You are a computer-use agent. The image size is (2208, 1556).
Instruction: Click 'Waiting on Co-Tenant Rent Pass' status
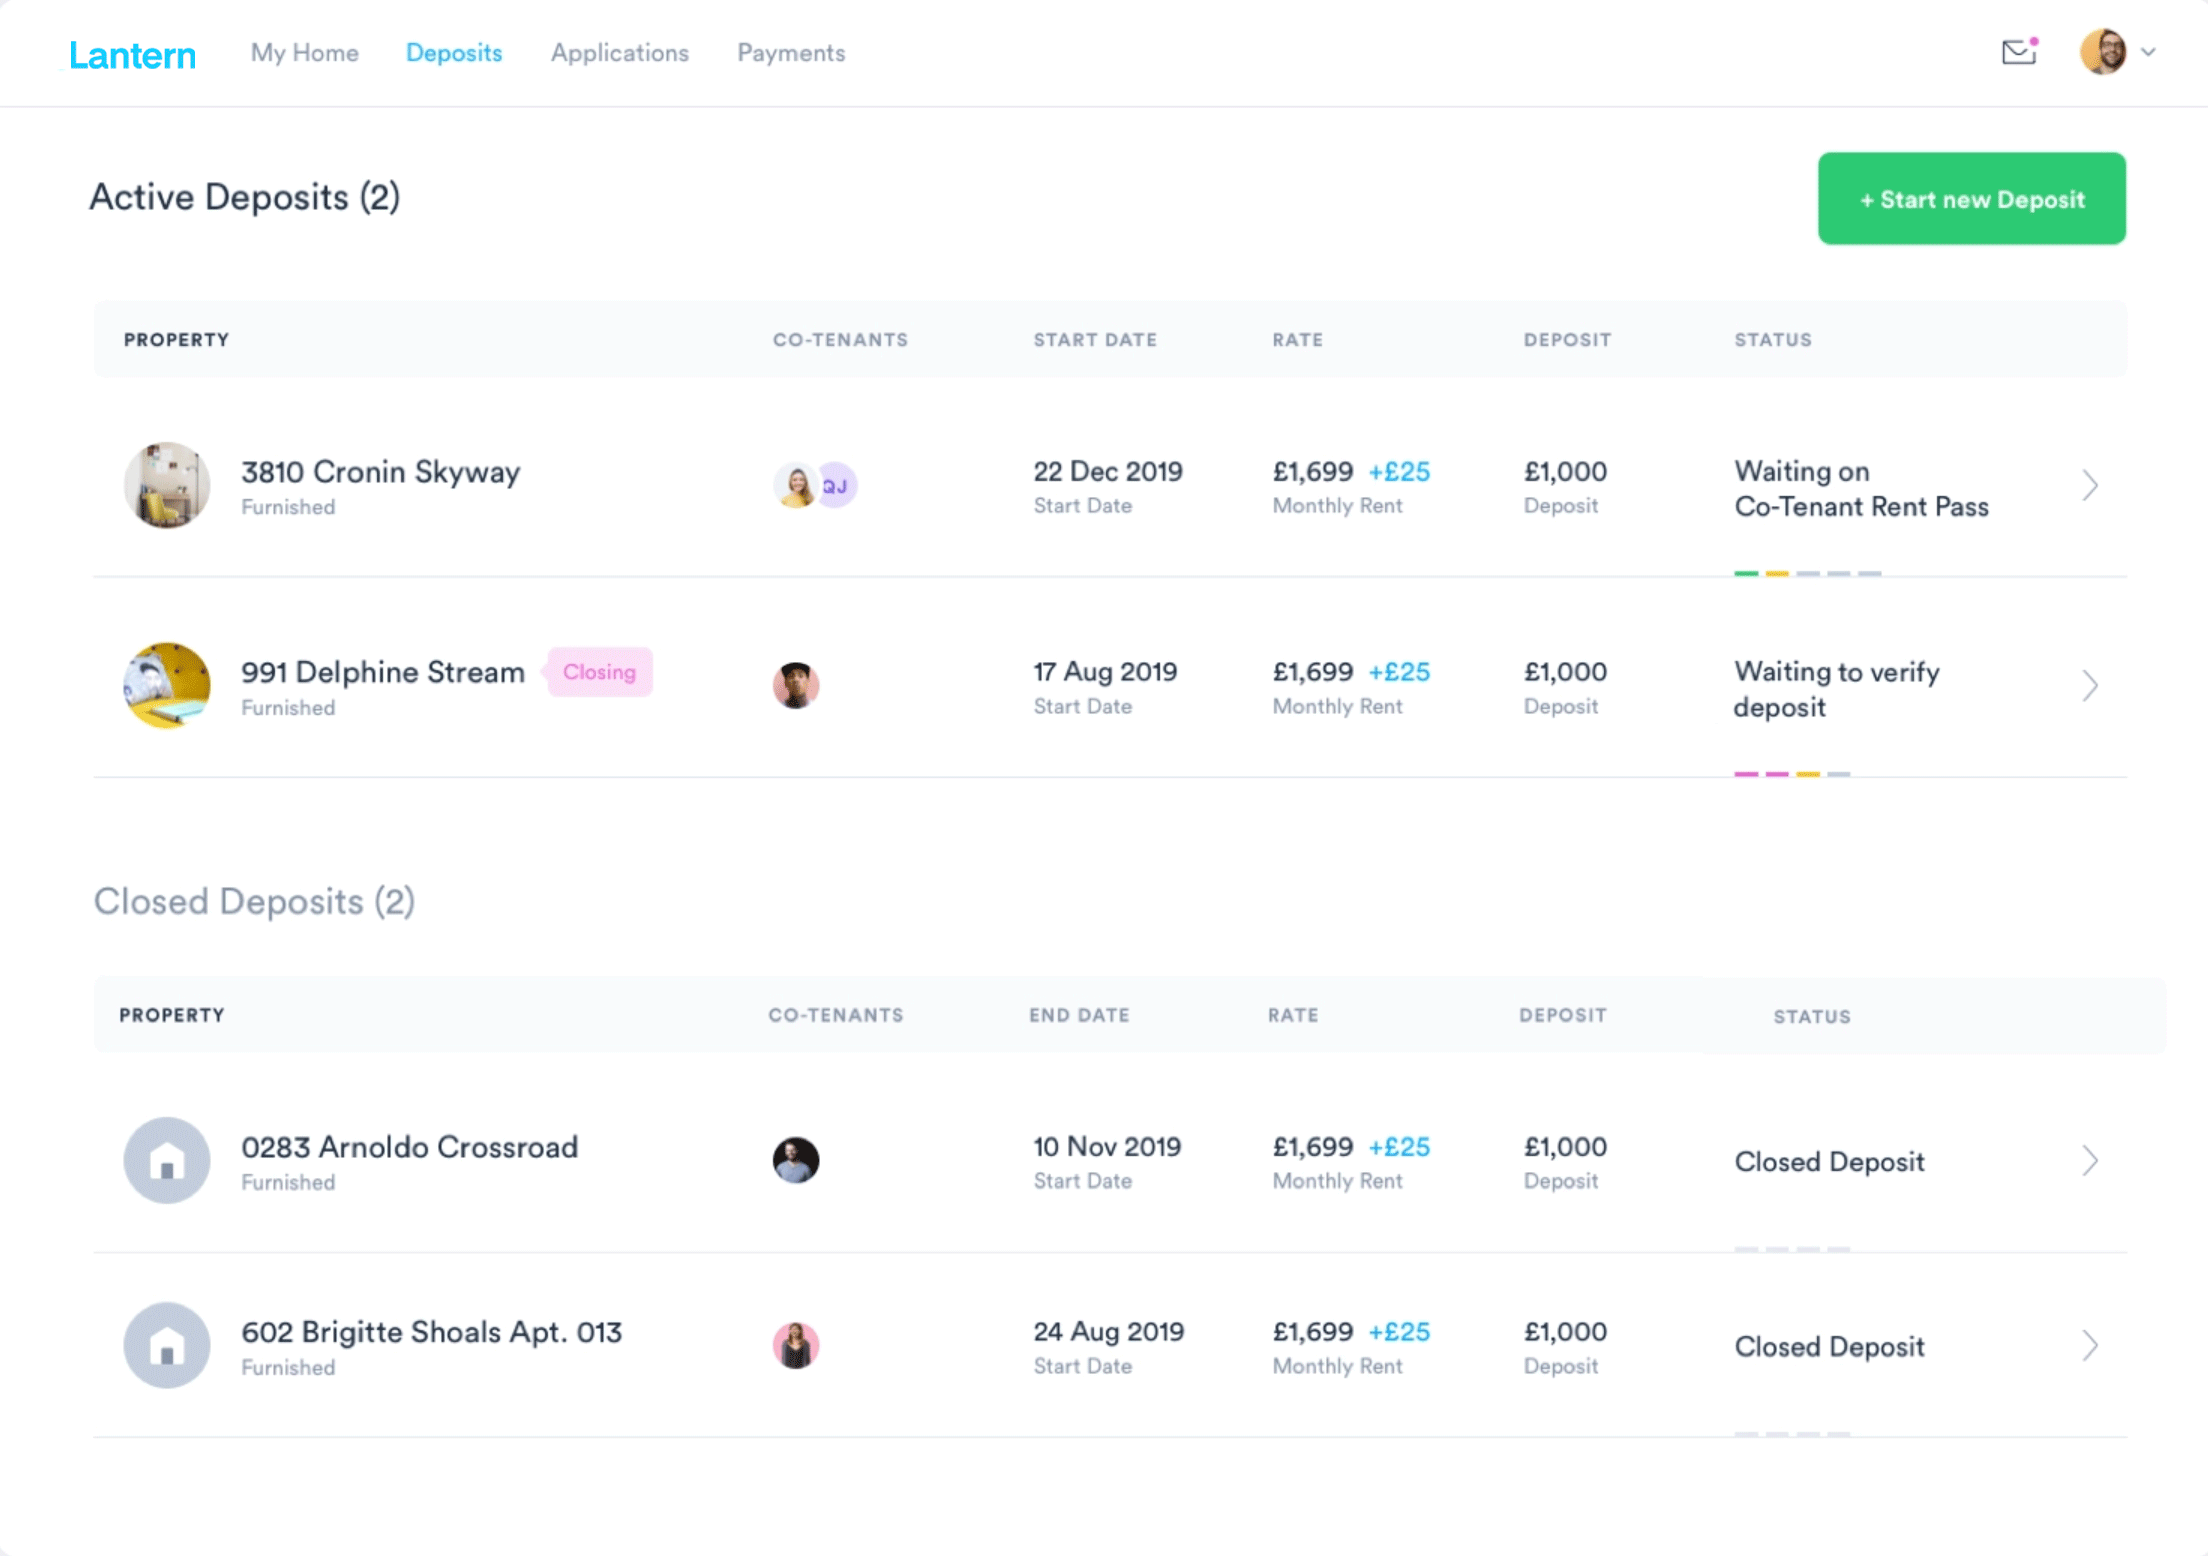[1861, 489]
